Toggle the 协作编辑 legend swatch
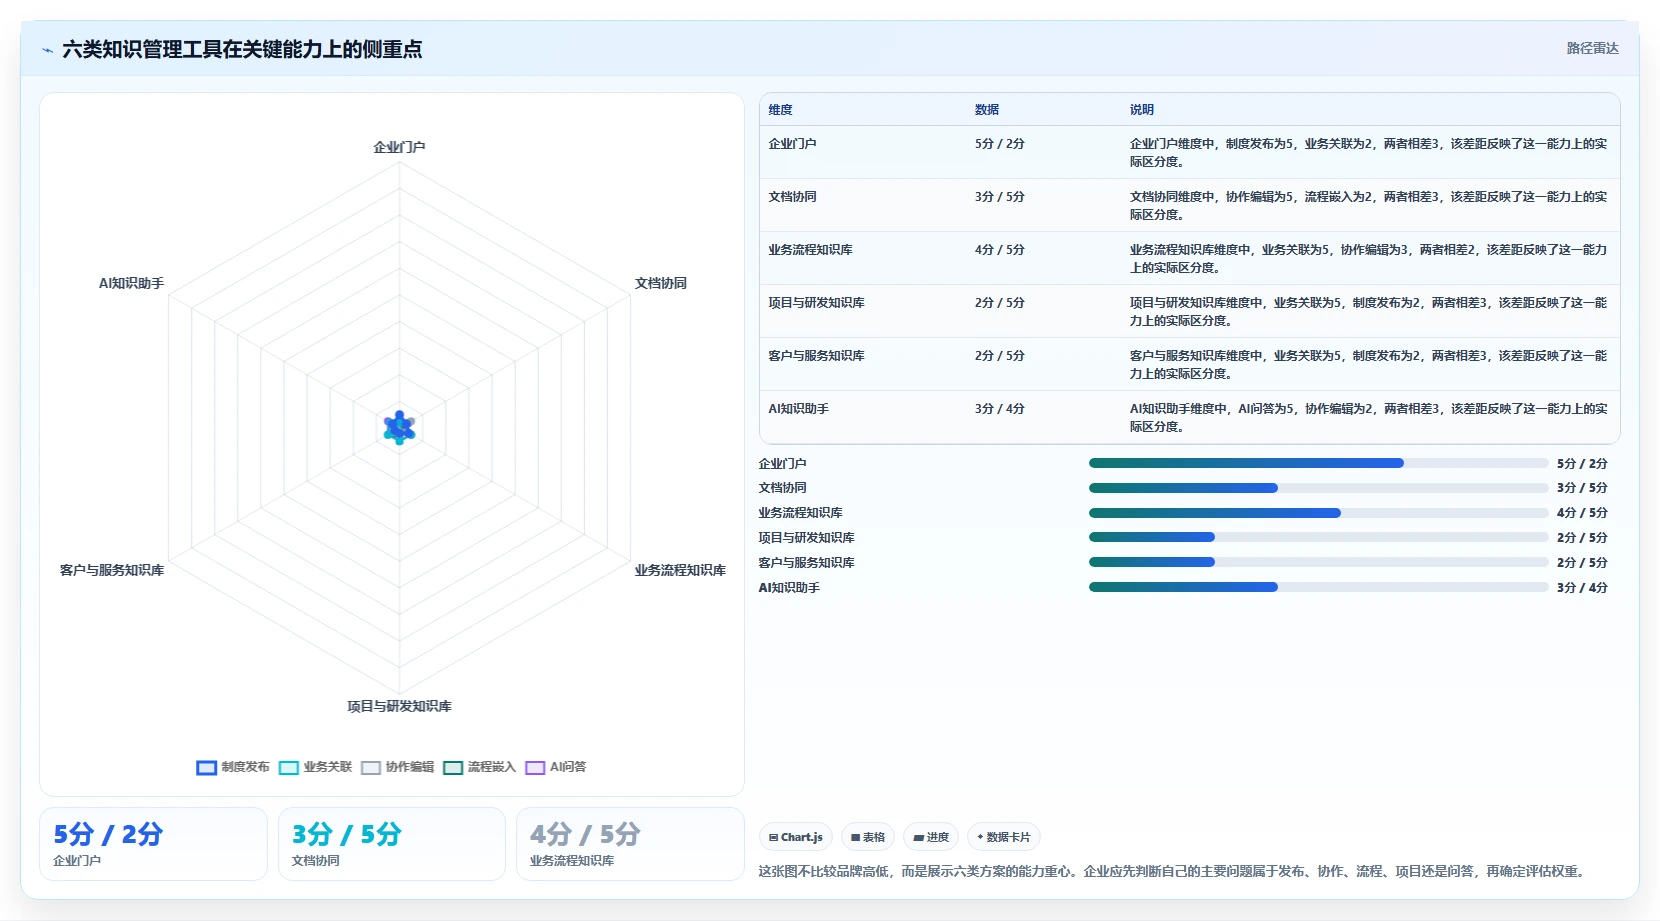 coord(371,768)
